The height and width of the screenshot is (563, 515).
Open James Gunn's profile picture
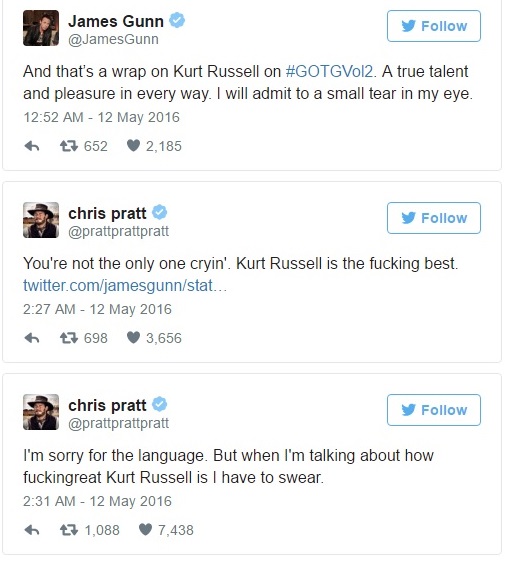tap(41, 28)
